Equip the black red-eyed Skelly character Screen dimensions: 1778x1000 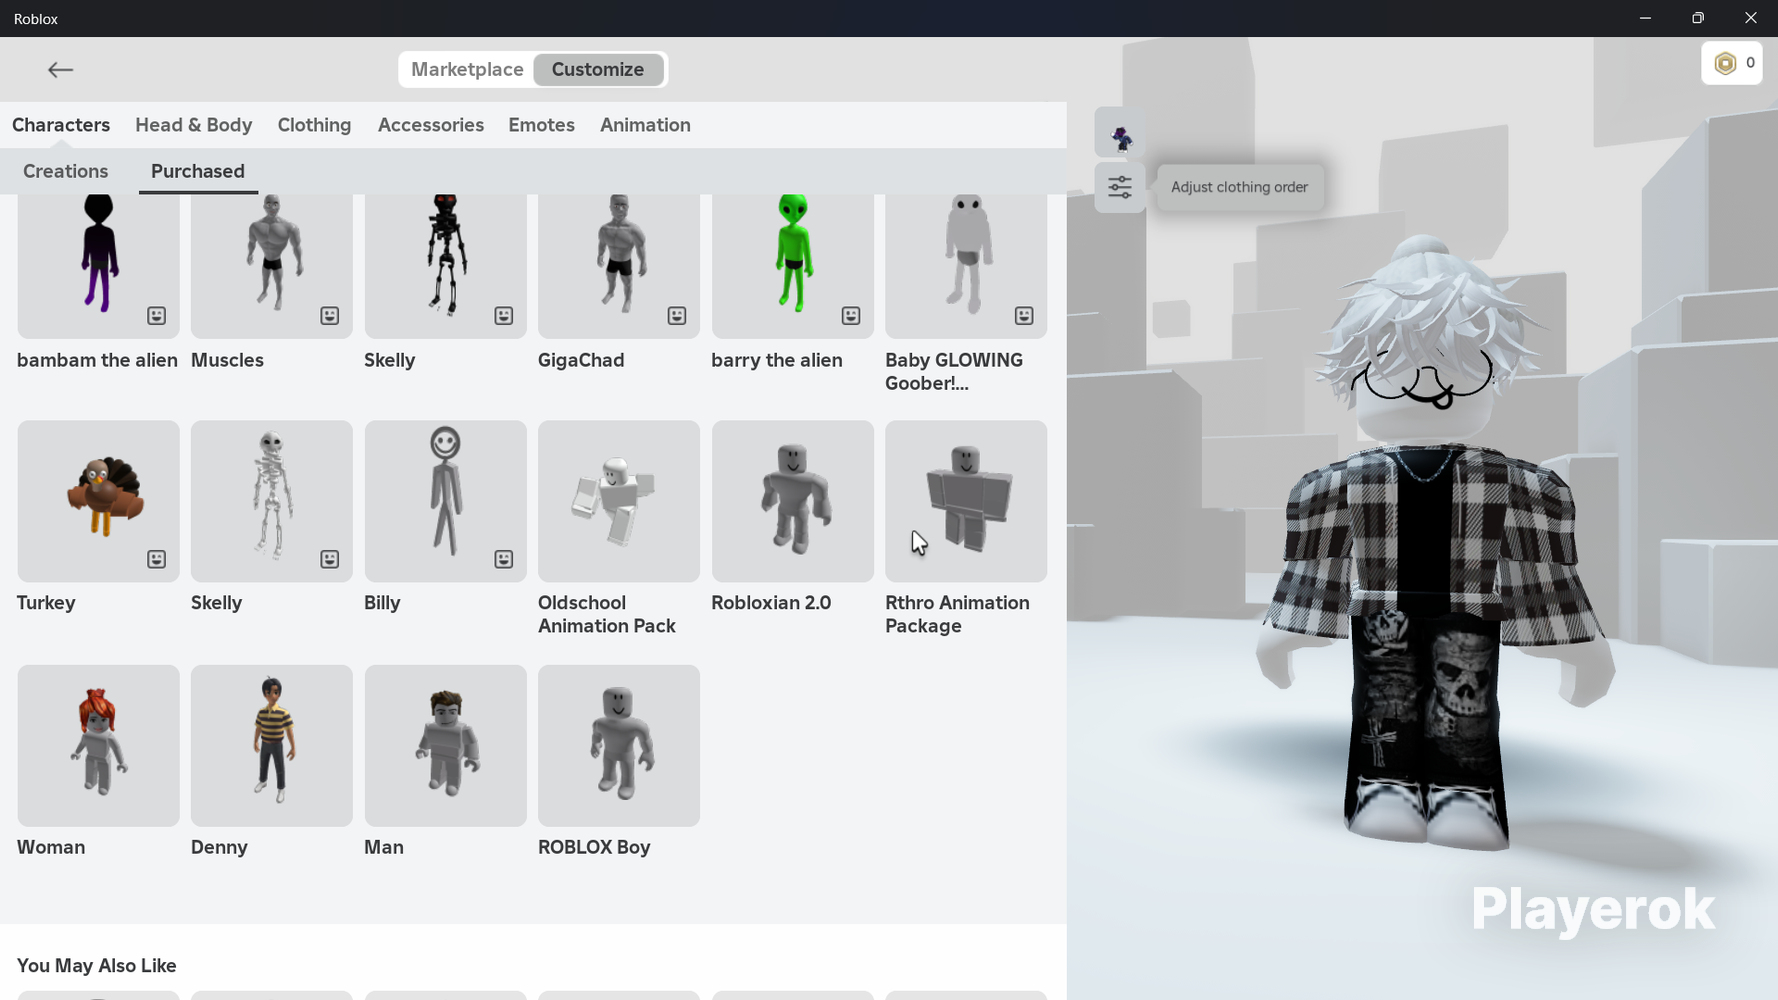click(445, 265)
